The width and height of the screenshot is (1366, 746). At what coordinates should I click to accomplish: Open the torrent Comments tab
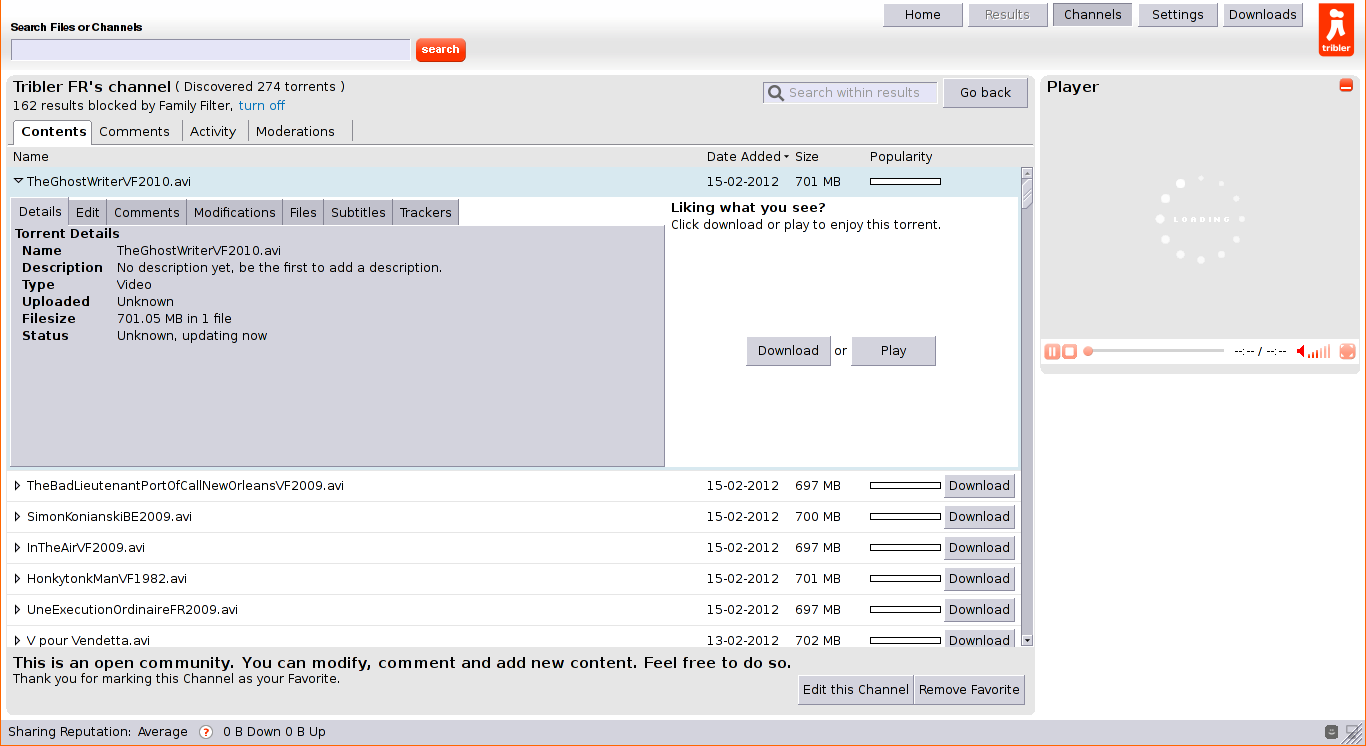(147, 213)
